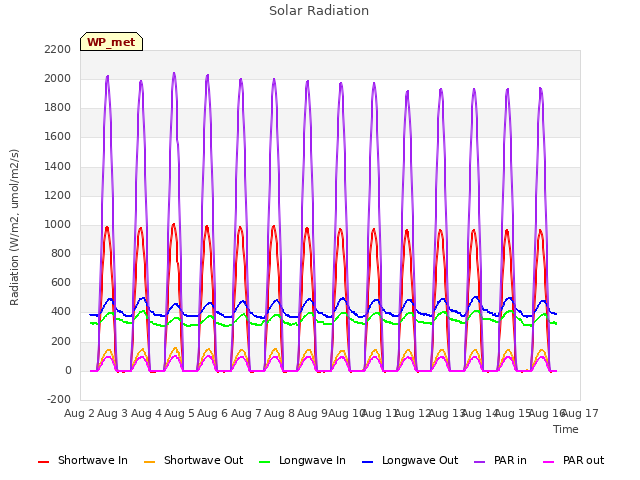Click the WP_met label box
This screenshot has width=640, height=480.
click(x=111, y=42)
